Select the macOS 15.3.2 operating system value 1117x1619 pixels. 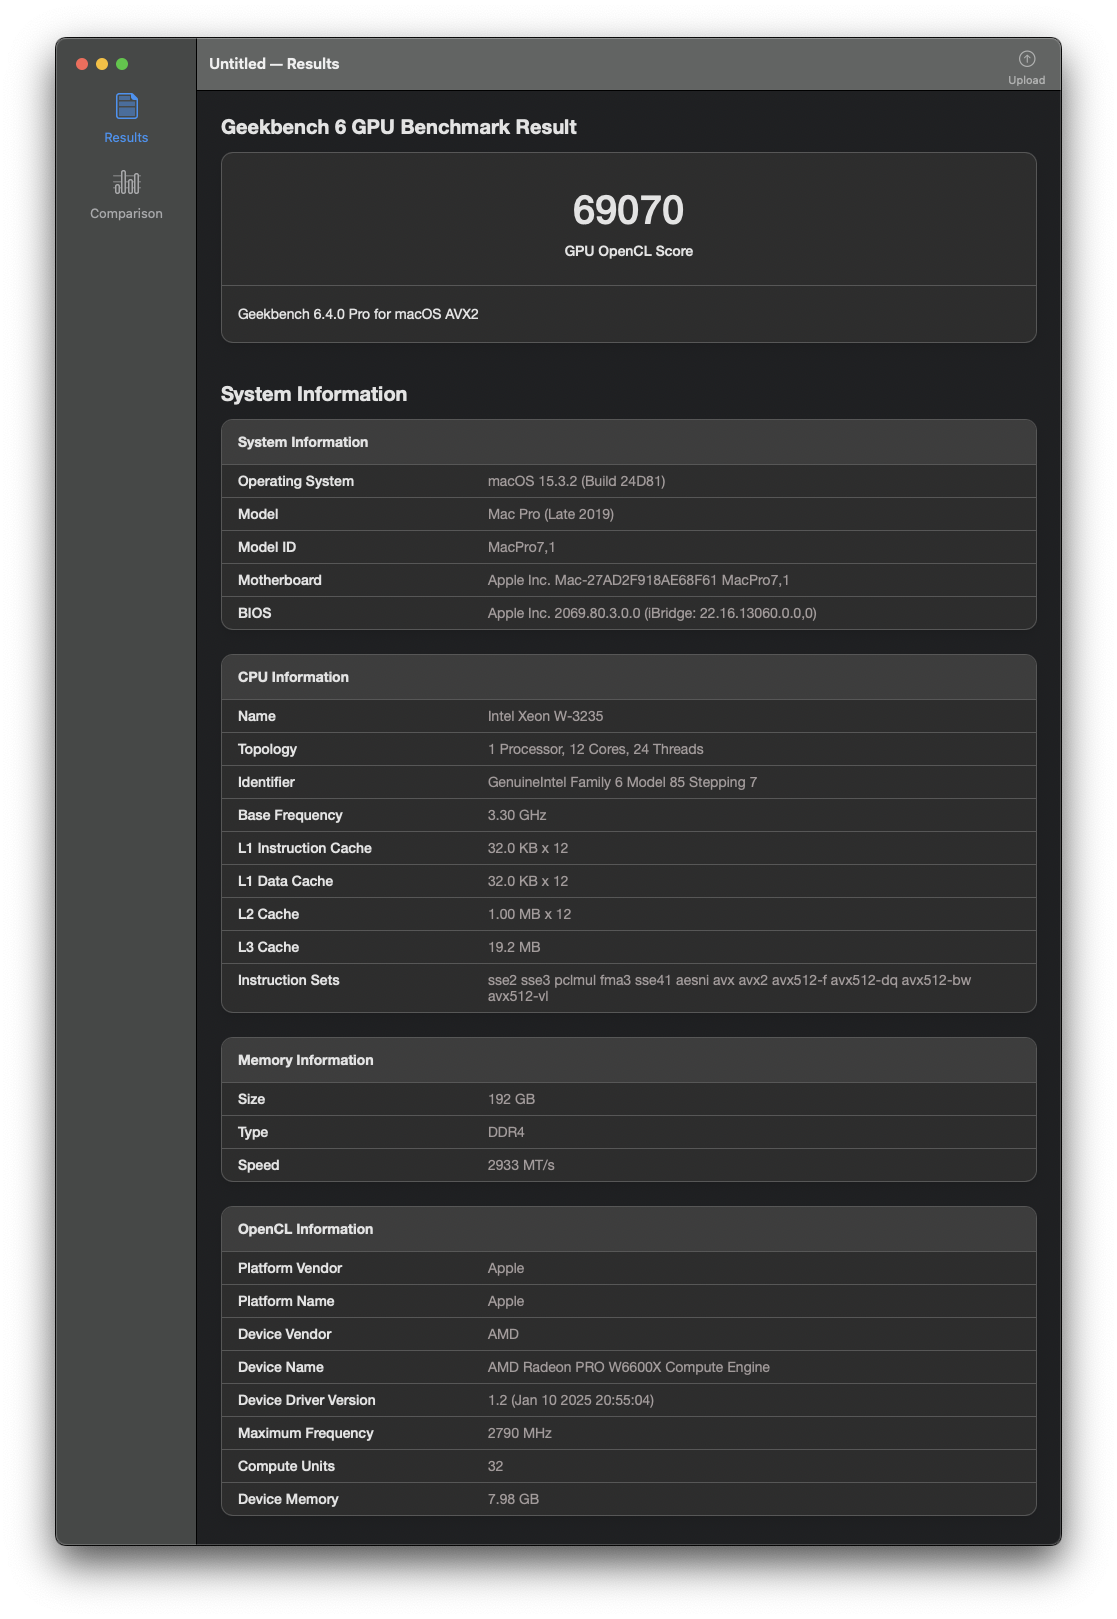[x=576, y=481]
